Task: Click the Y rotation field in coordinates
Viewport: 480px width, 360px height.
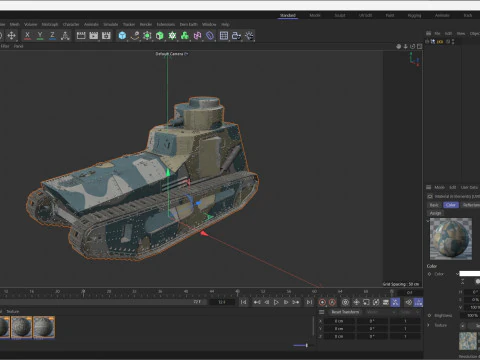Action: pyautogui.click(x=372, y=329)
